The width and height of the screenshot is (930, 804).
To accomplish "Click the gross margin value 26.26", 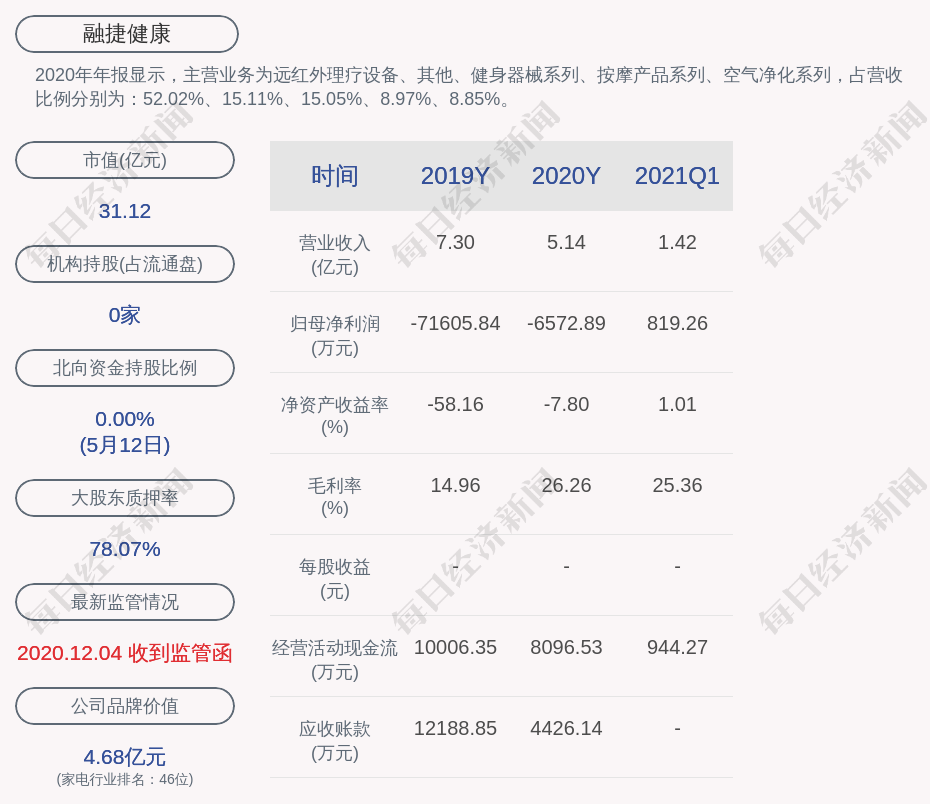I will 566,486.
